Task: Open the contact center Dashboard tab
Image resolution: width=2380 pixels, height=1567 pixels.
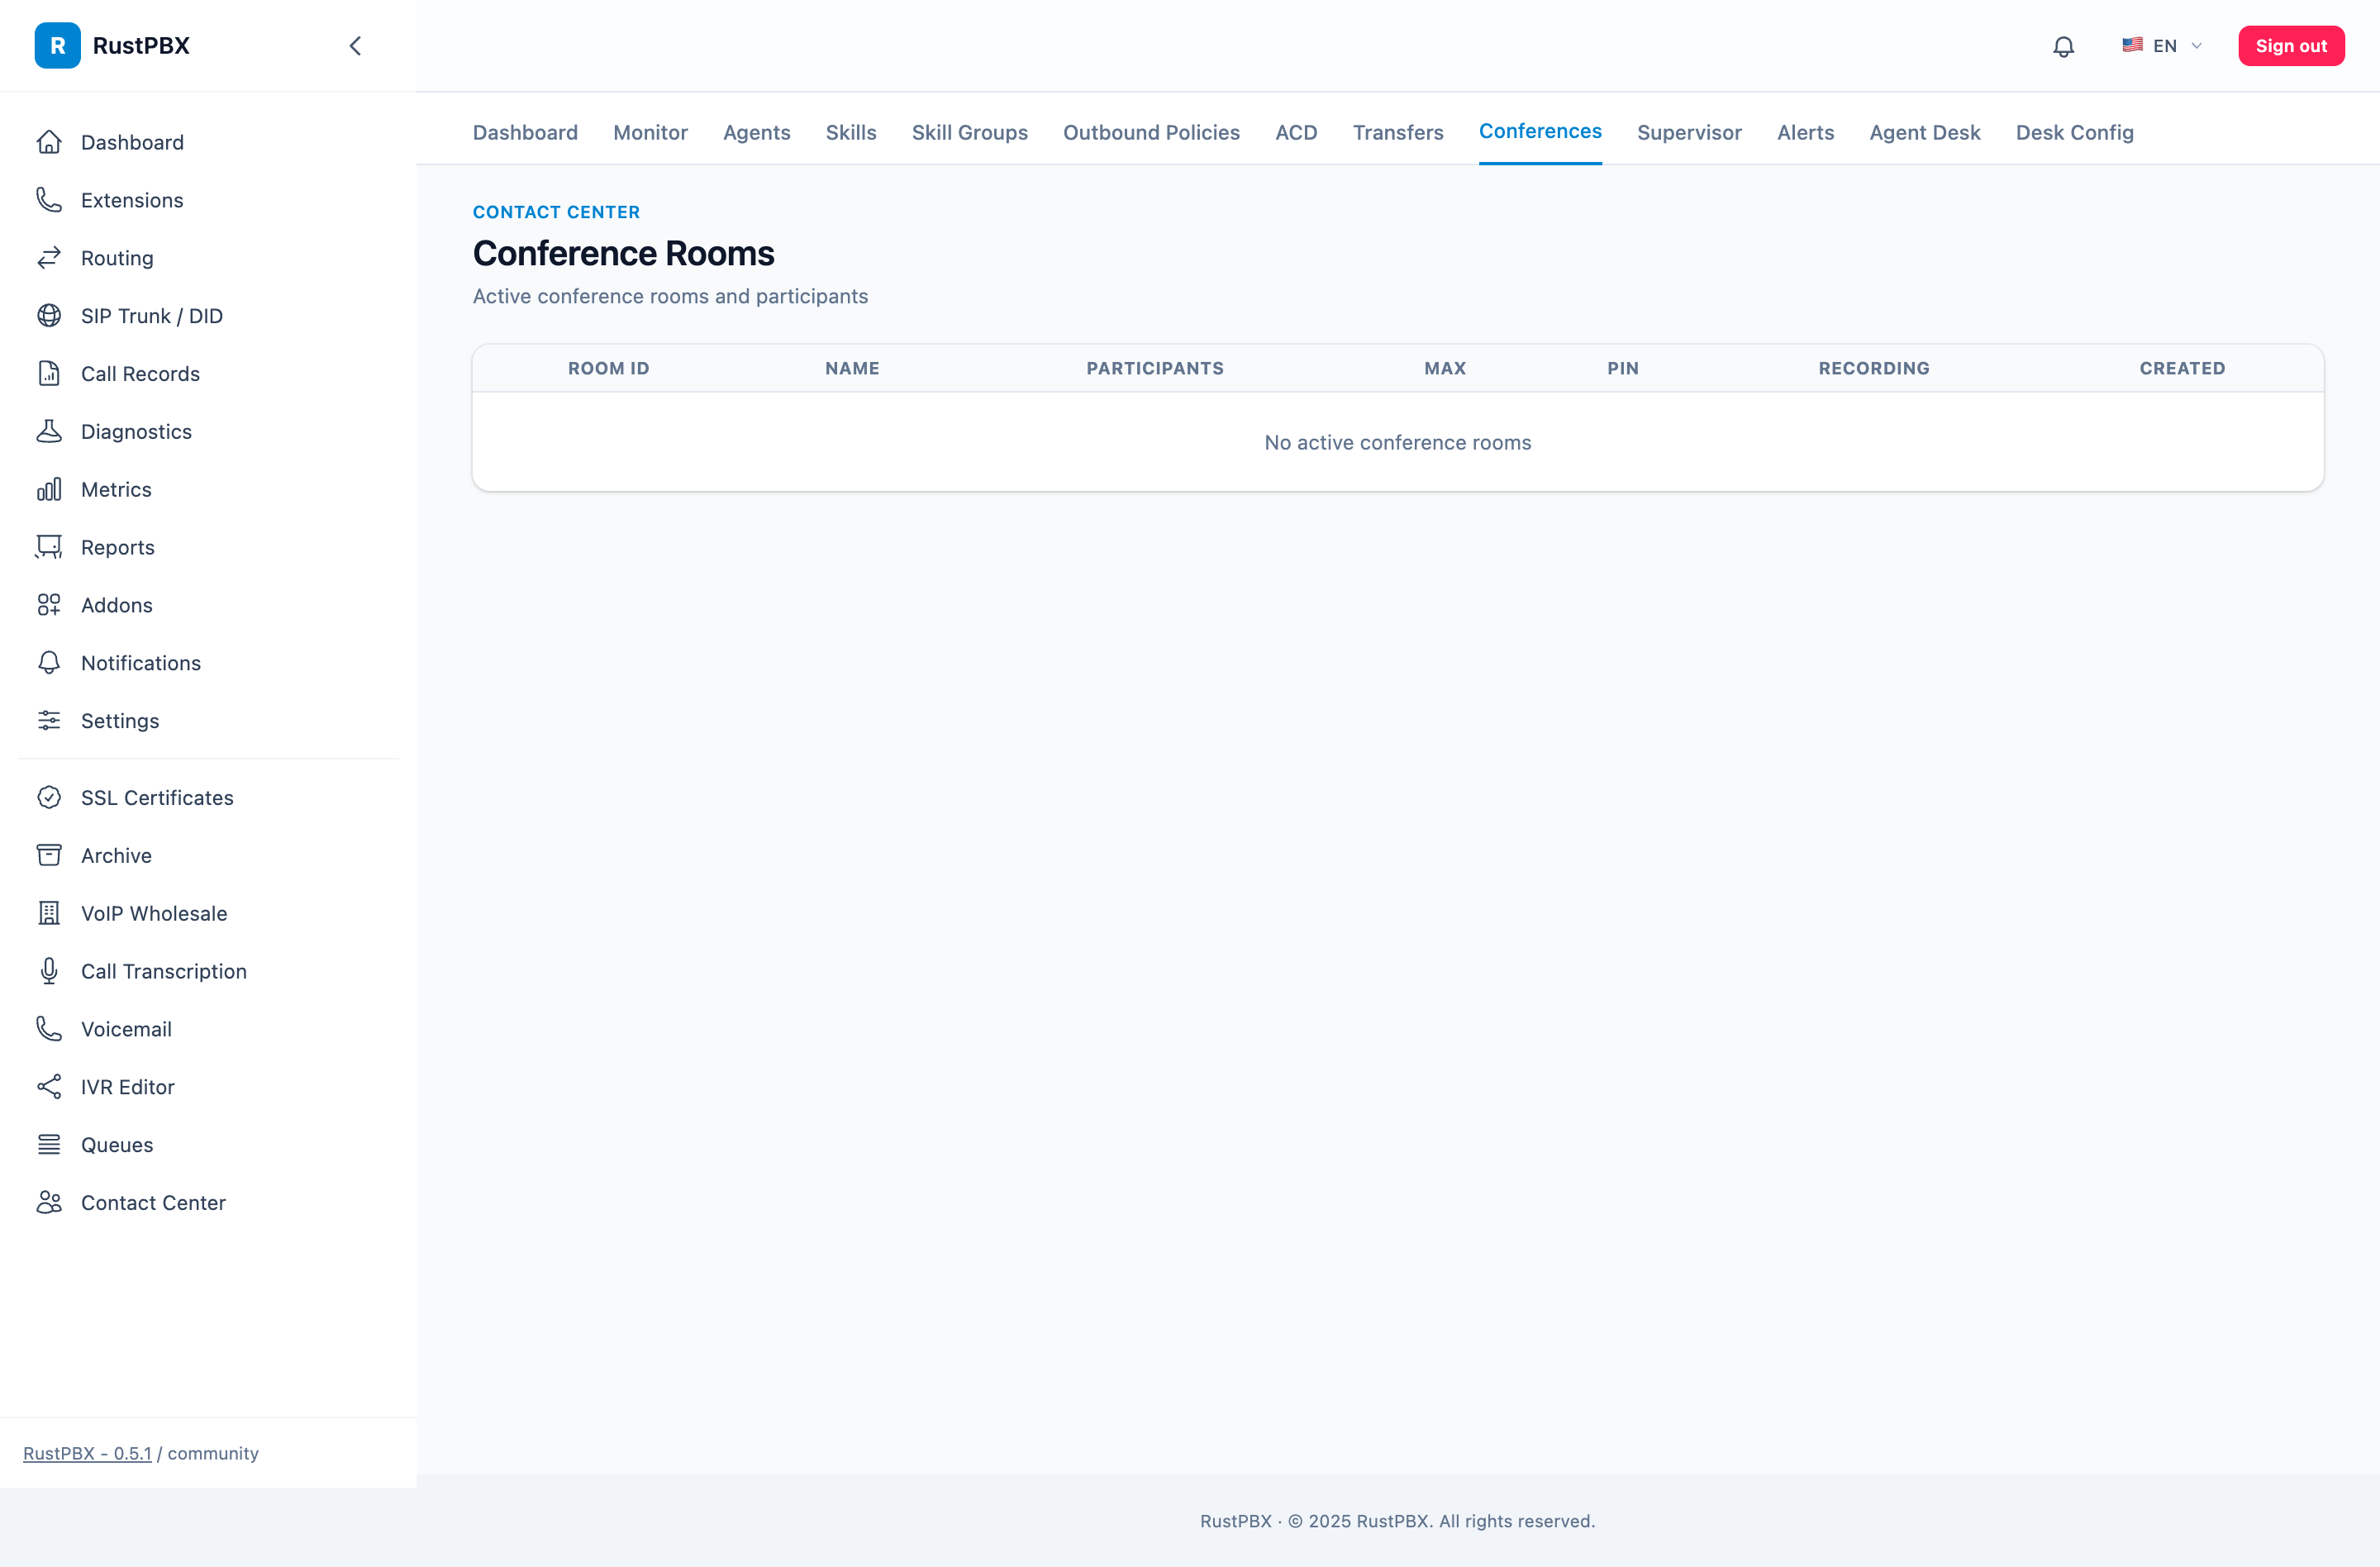Action: pos(525,132)
